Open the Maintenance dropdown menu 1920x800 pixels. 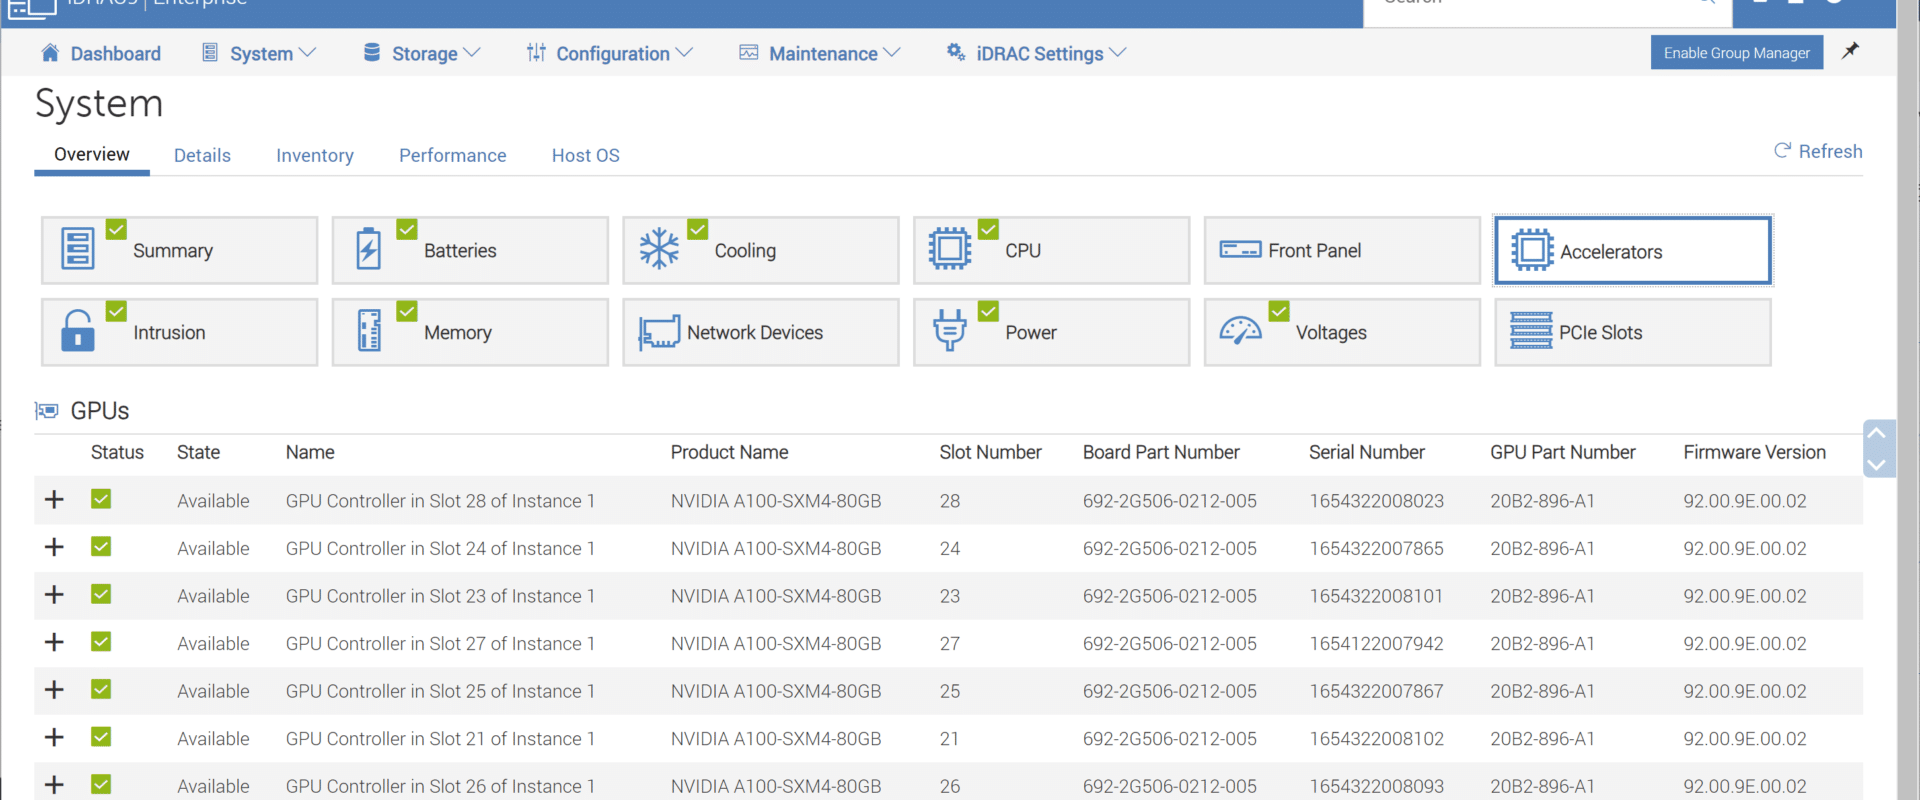click(x=892, y=53)
